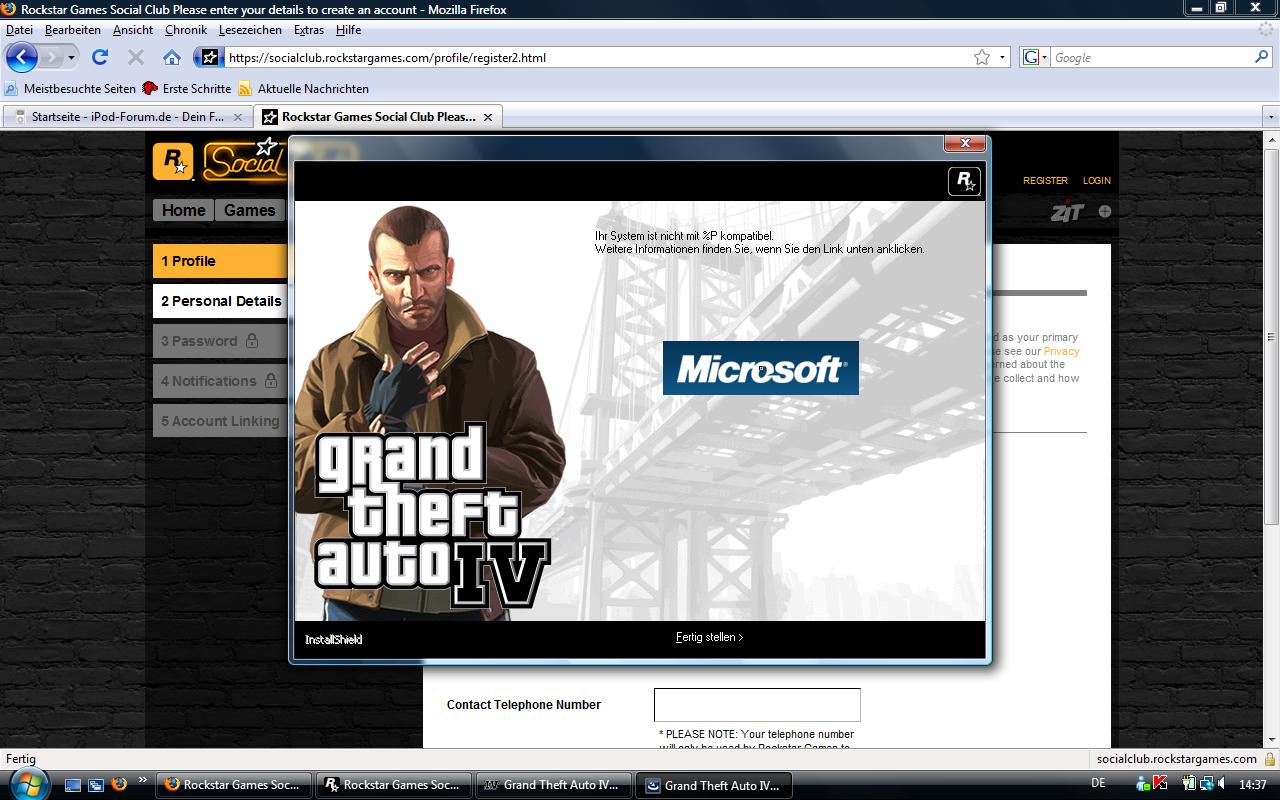Click Fertig stellen in the installer
Viewport: 1280px width, 800px height.
[x=709, y=637]
